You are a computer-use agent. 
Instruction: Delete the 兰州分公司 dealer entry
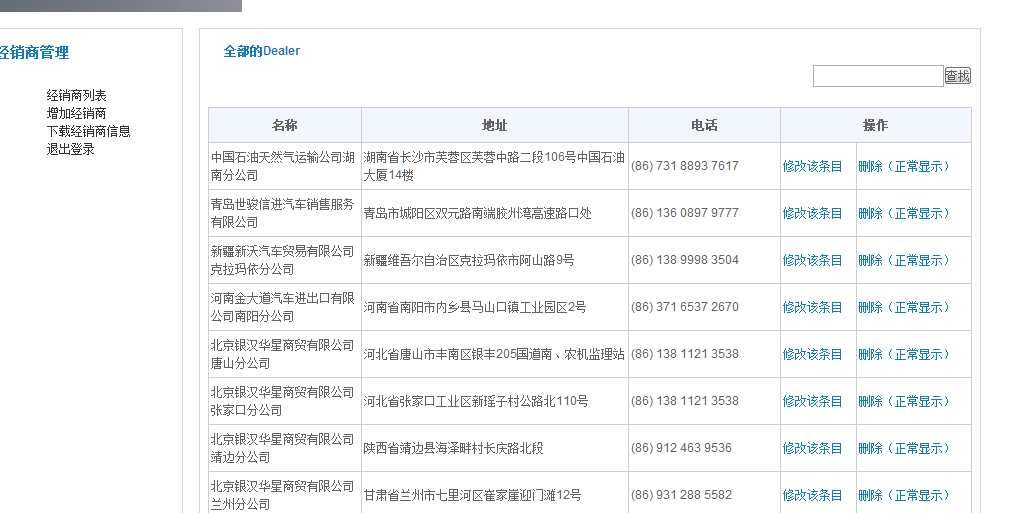coord(904,495)
